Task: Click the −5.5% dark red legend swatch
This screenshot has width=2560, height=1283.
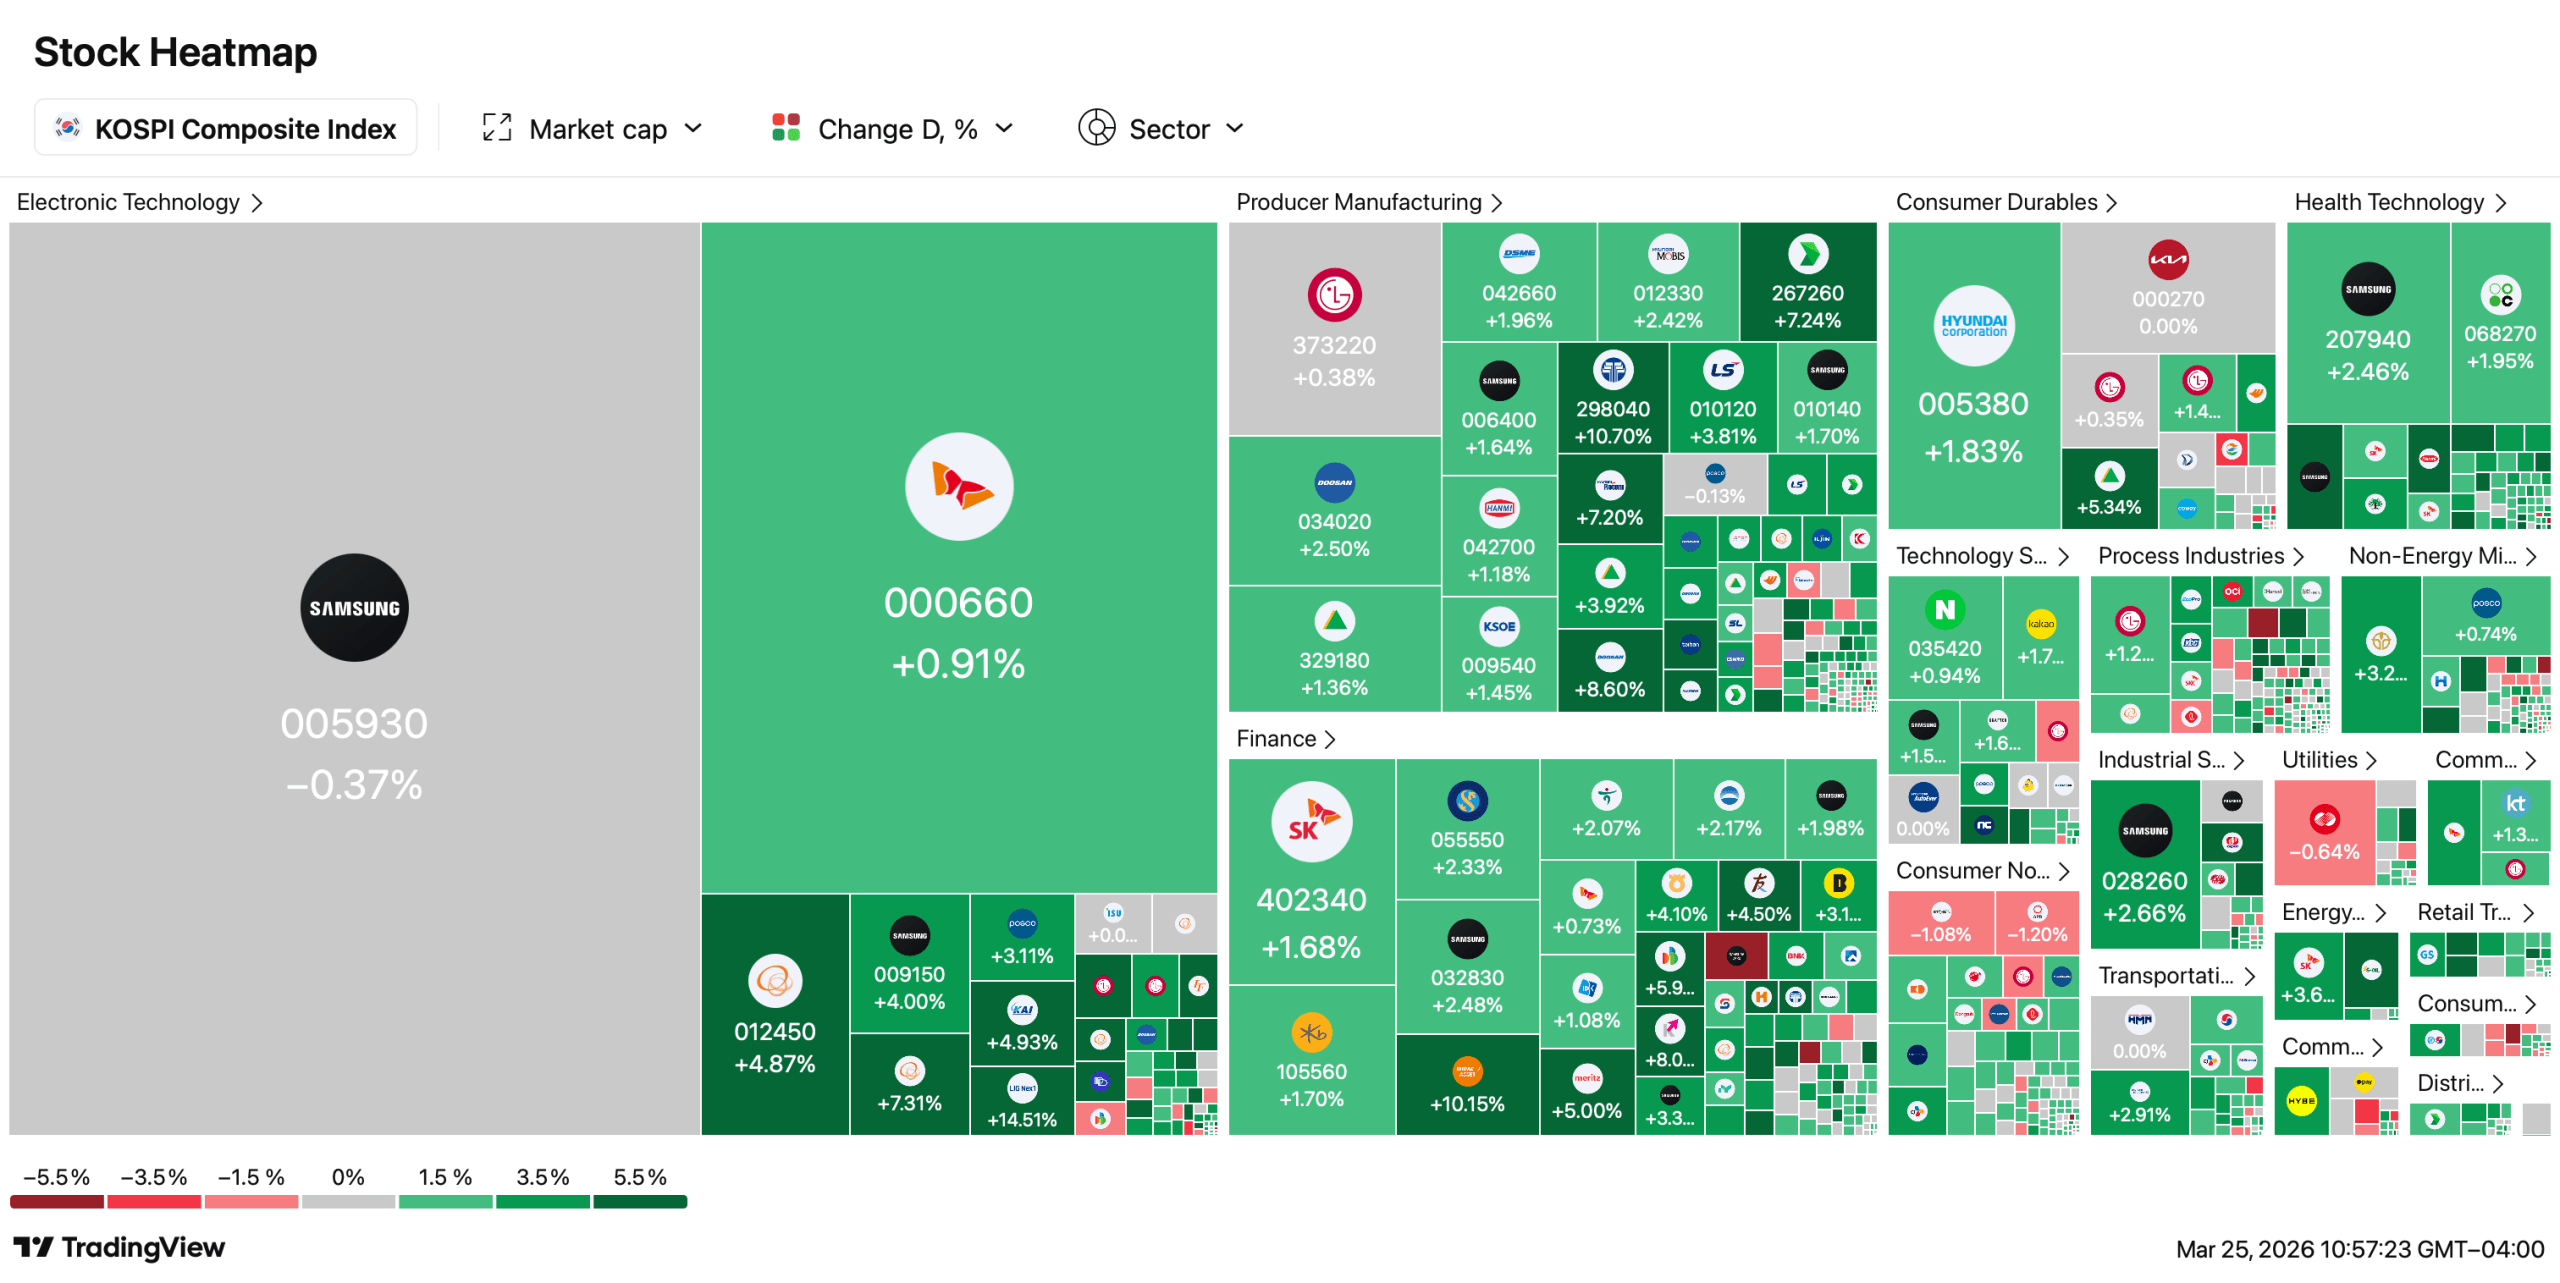Action: [57, 1202]
